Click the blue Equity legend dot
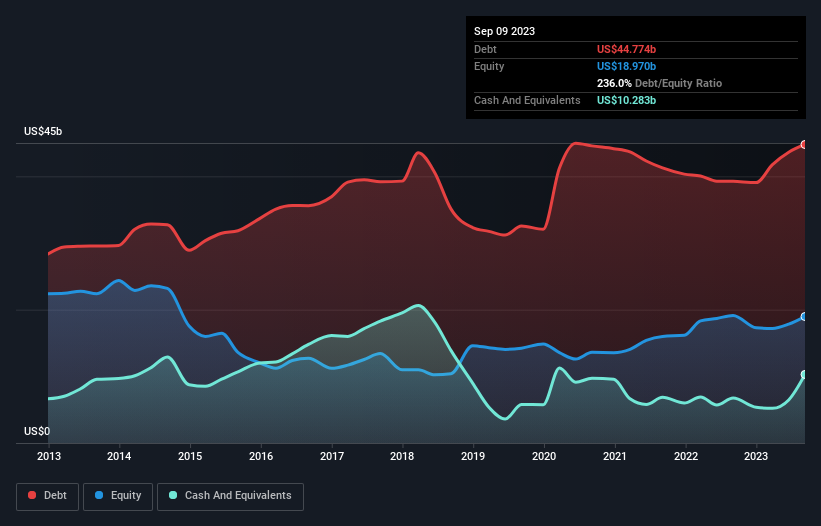The width and height of the screenshot is (821, 526). (99, 495)
